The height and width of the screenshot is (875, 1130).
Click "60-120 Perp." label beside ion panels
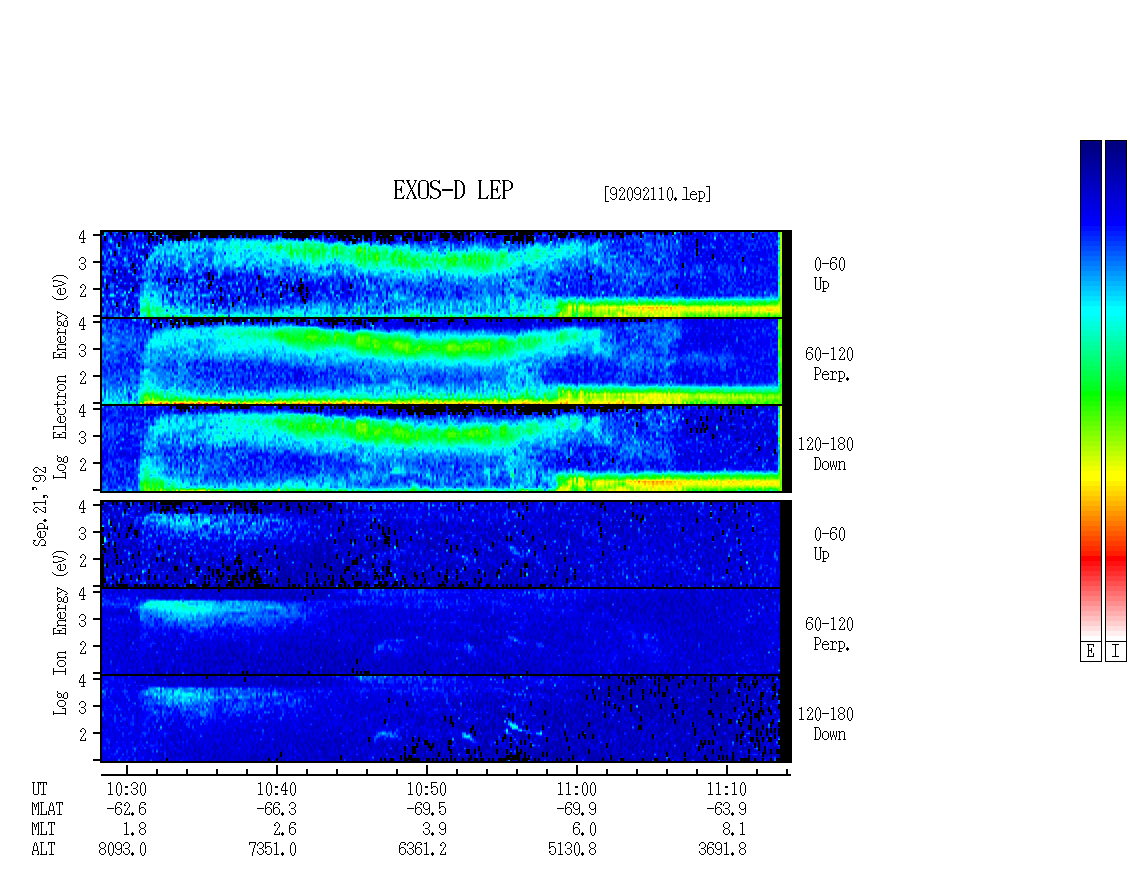829,634
